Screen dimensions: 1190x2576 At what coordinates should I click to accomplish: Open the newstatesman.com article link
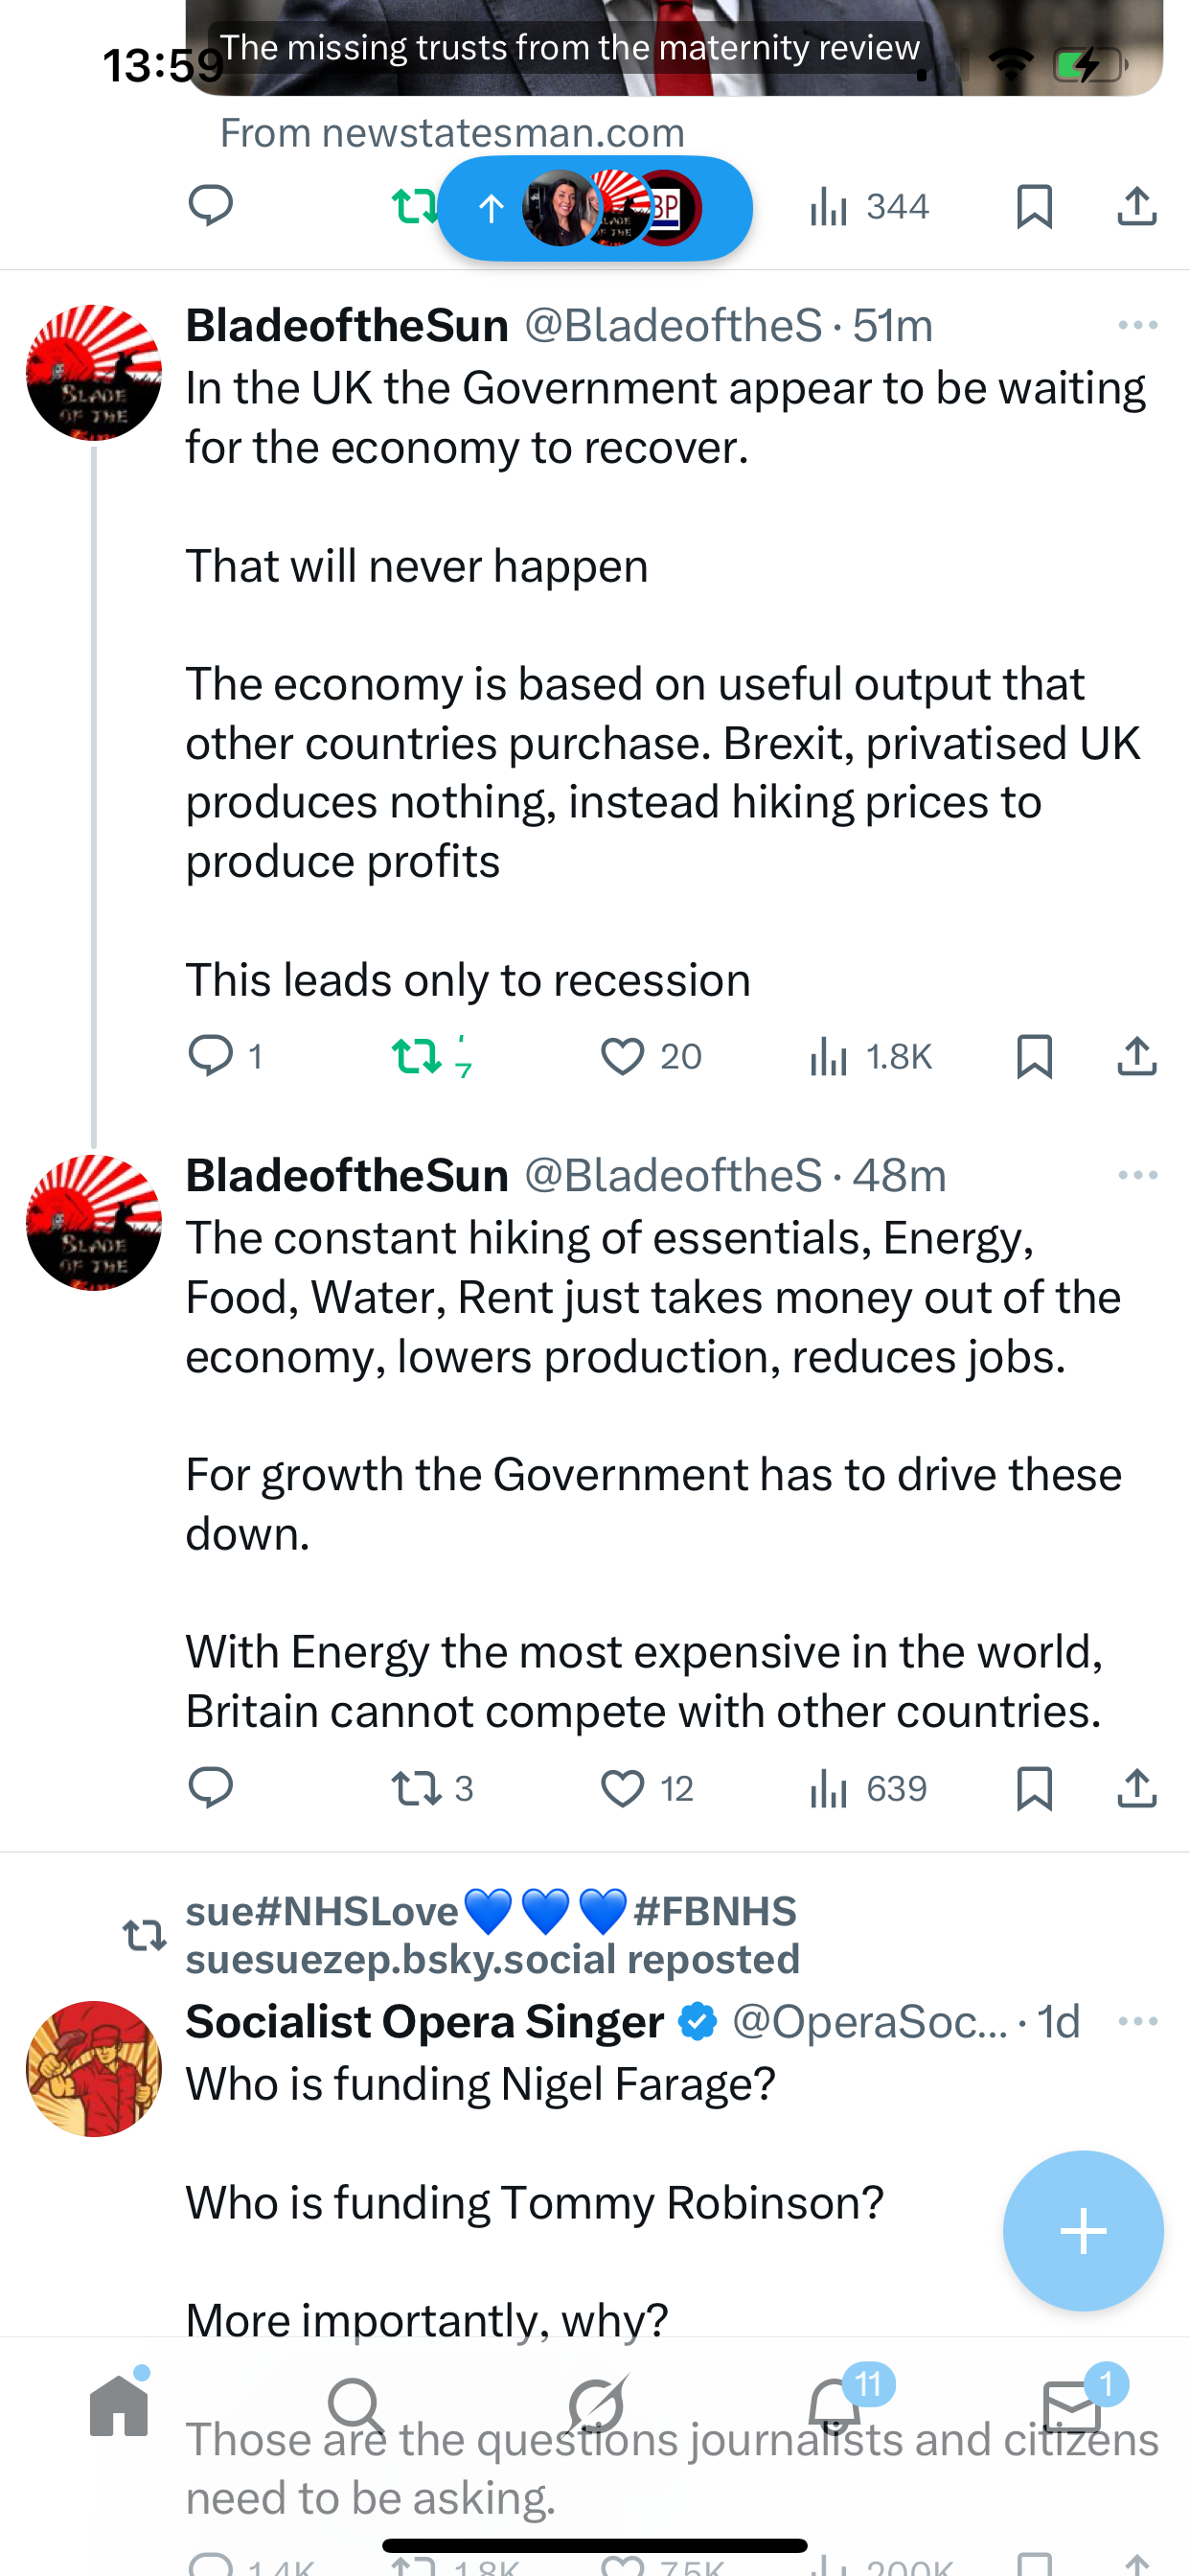point(452,133)
